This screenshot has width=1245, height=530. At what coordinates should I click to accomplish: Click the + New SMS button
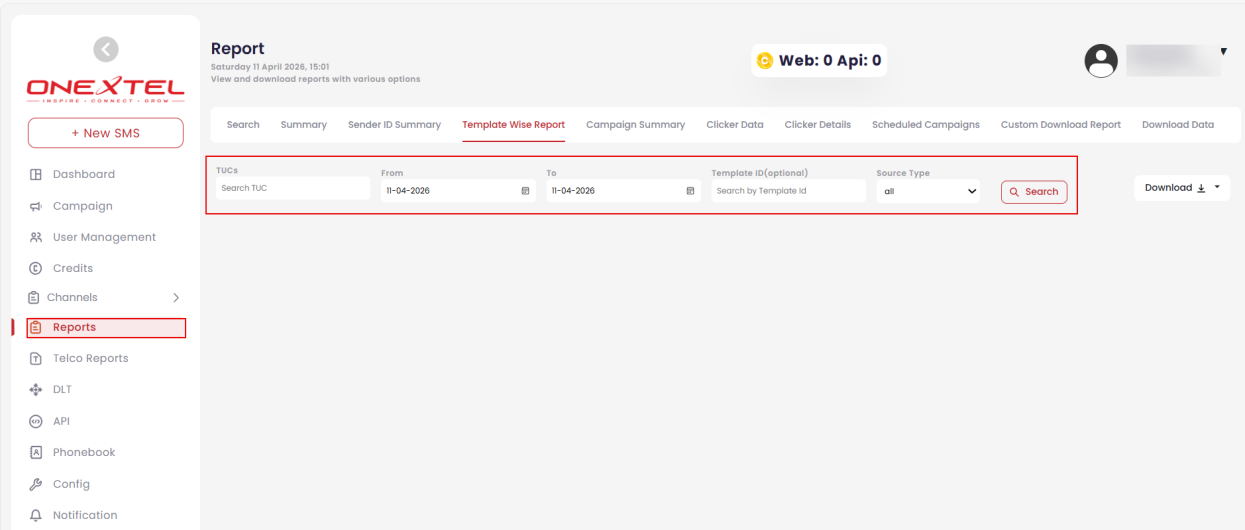(105, 133)
